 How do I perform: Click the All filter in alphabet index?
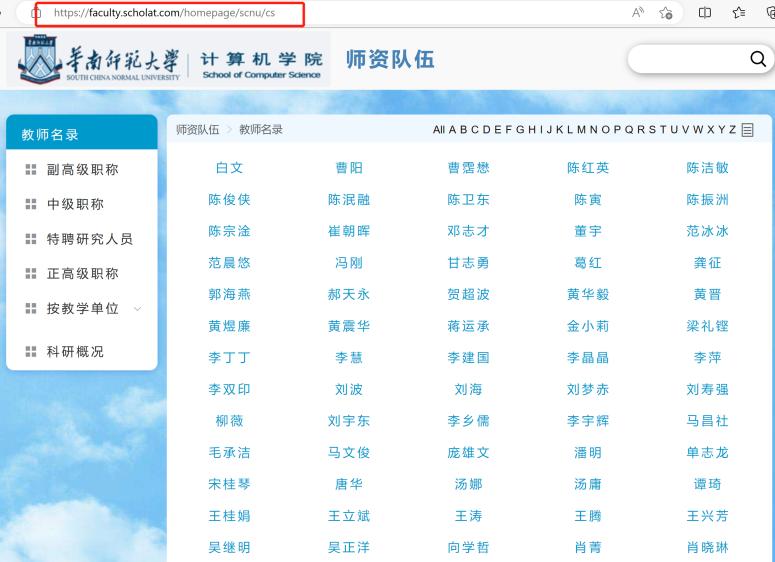coord(439,130)
